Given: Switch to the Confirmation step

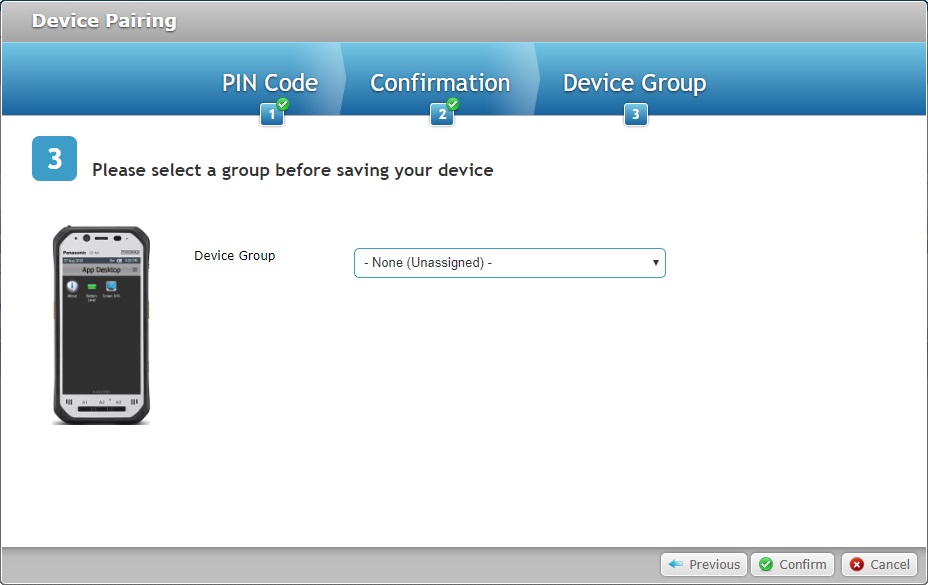Looking at the screenshot, I should click(439, 83).
